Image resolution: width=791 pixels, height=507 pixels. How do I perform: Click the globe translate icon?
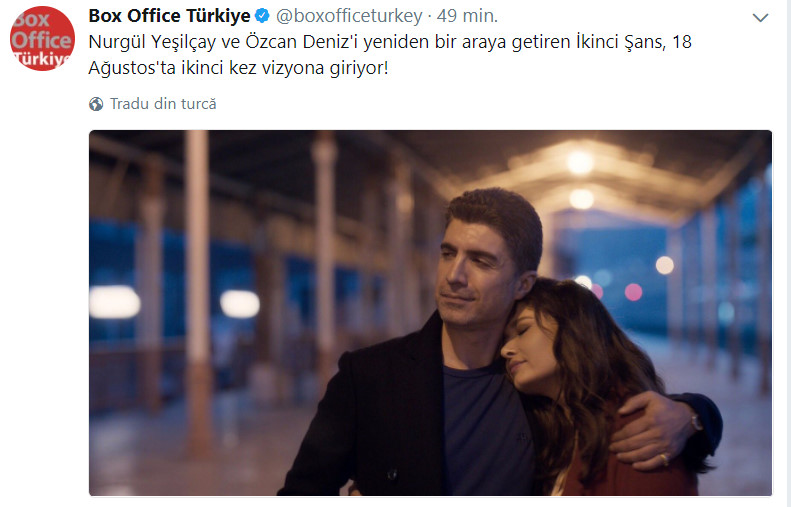96,104
